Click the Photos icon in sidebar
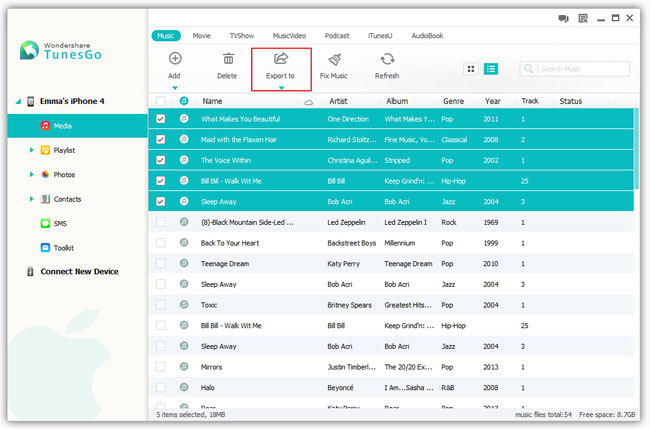 coord(45,175)
